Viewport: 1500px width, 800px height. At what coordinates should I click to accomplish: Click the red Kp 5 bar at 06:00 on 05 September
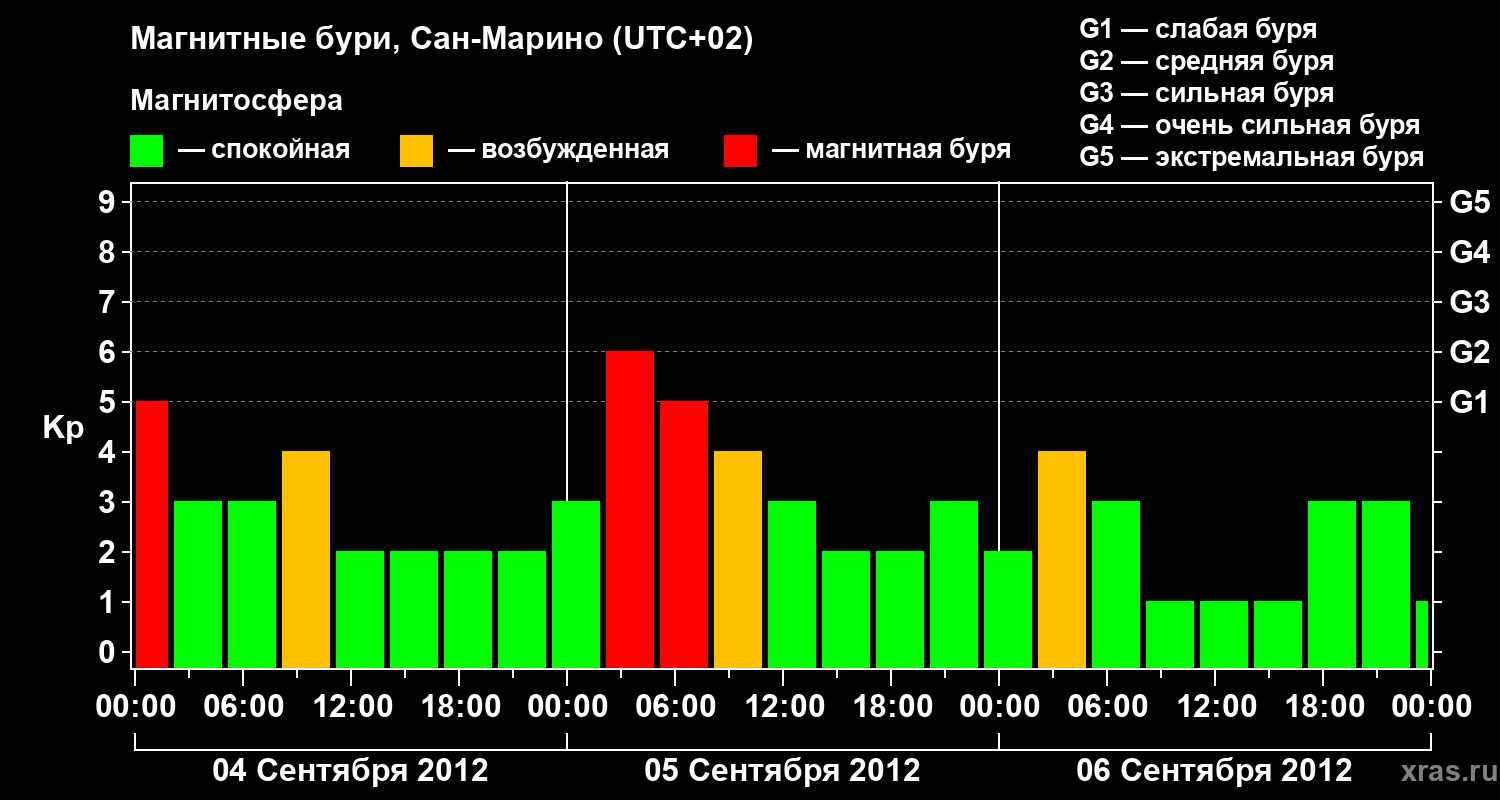[684, 535]
